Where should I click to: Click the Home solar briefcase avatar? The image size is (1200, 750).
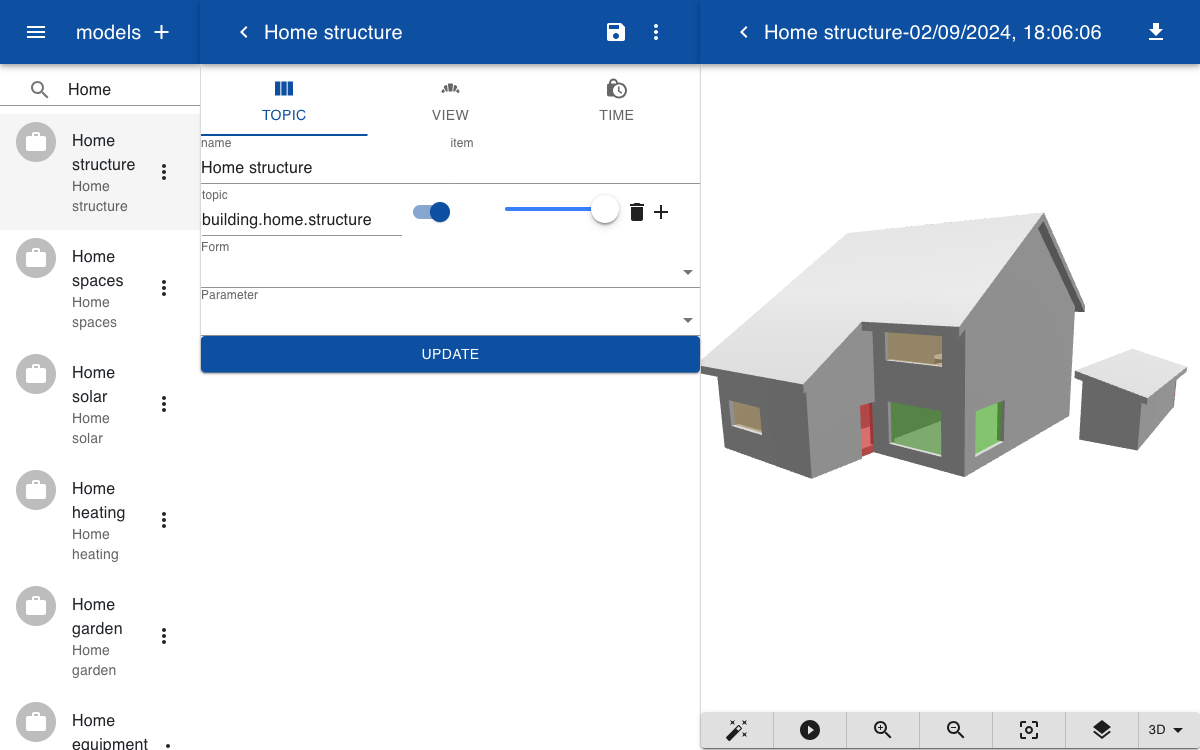pyautogui.click(x=36, y=374)
